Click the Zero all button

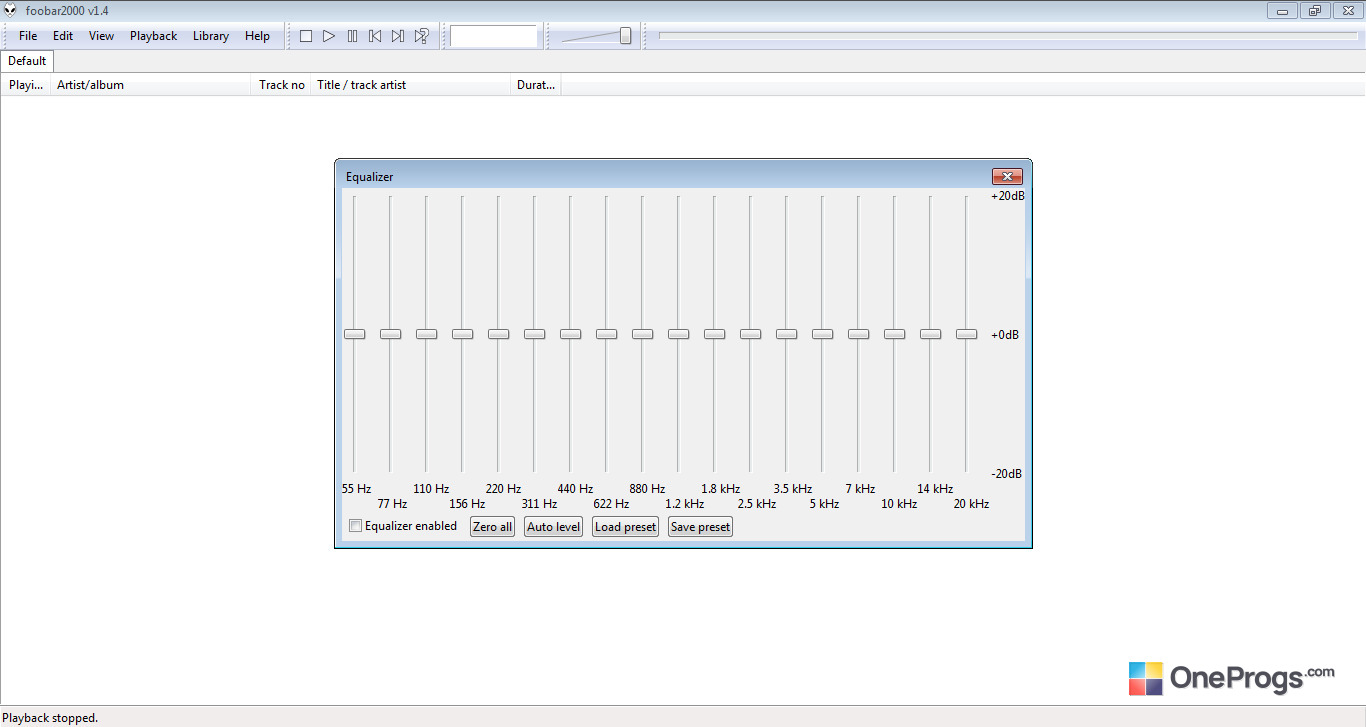tap(492, 527)
